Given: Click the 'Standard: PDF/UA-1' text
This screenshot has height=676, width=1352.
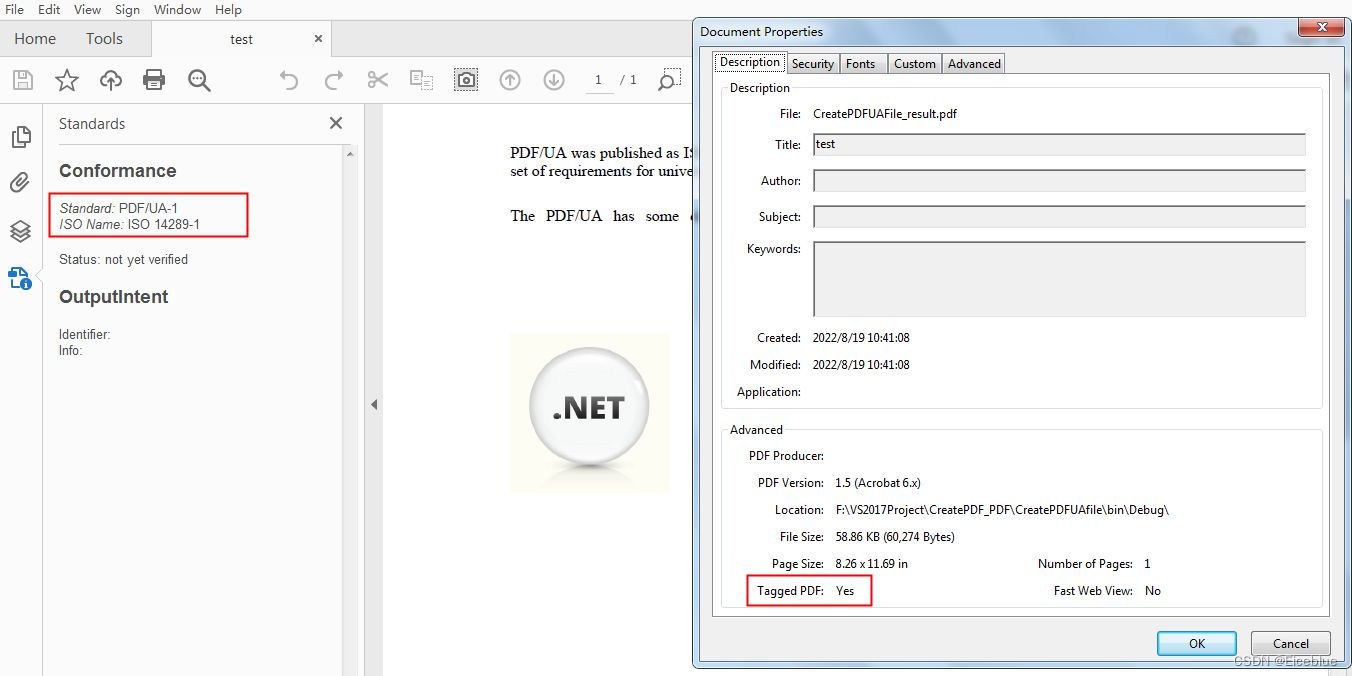Looking at the screenshot, I should coord(118,208).
